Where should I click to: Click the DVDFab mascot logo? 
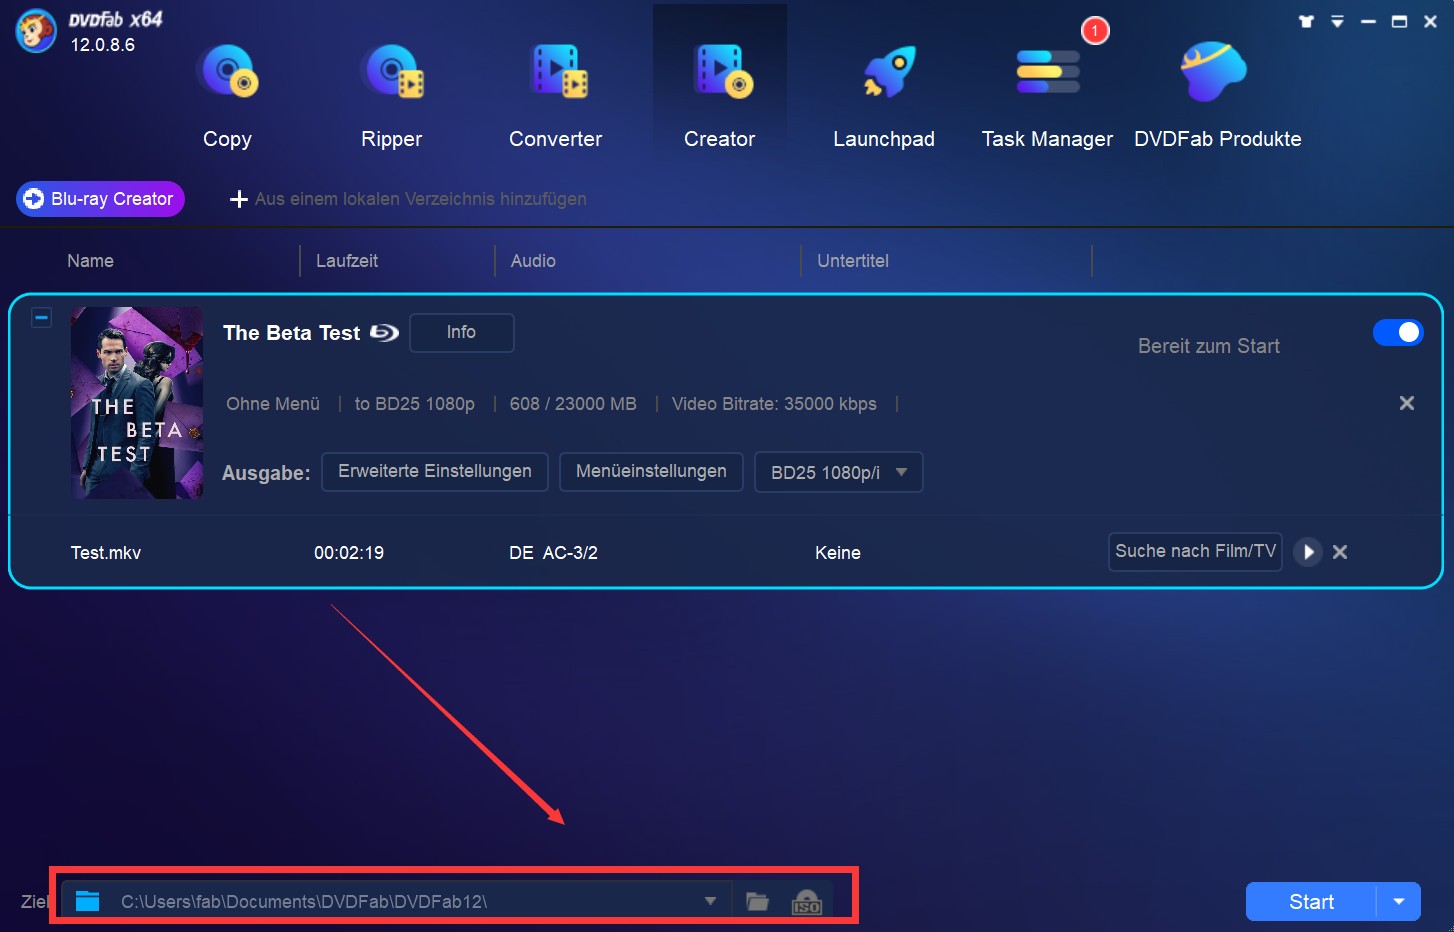(x=36, y=31)
